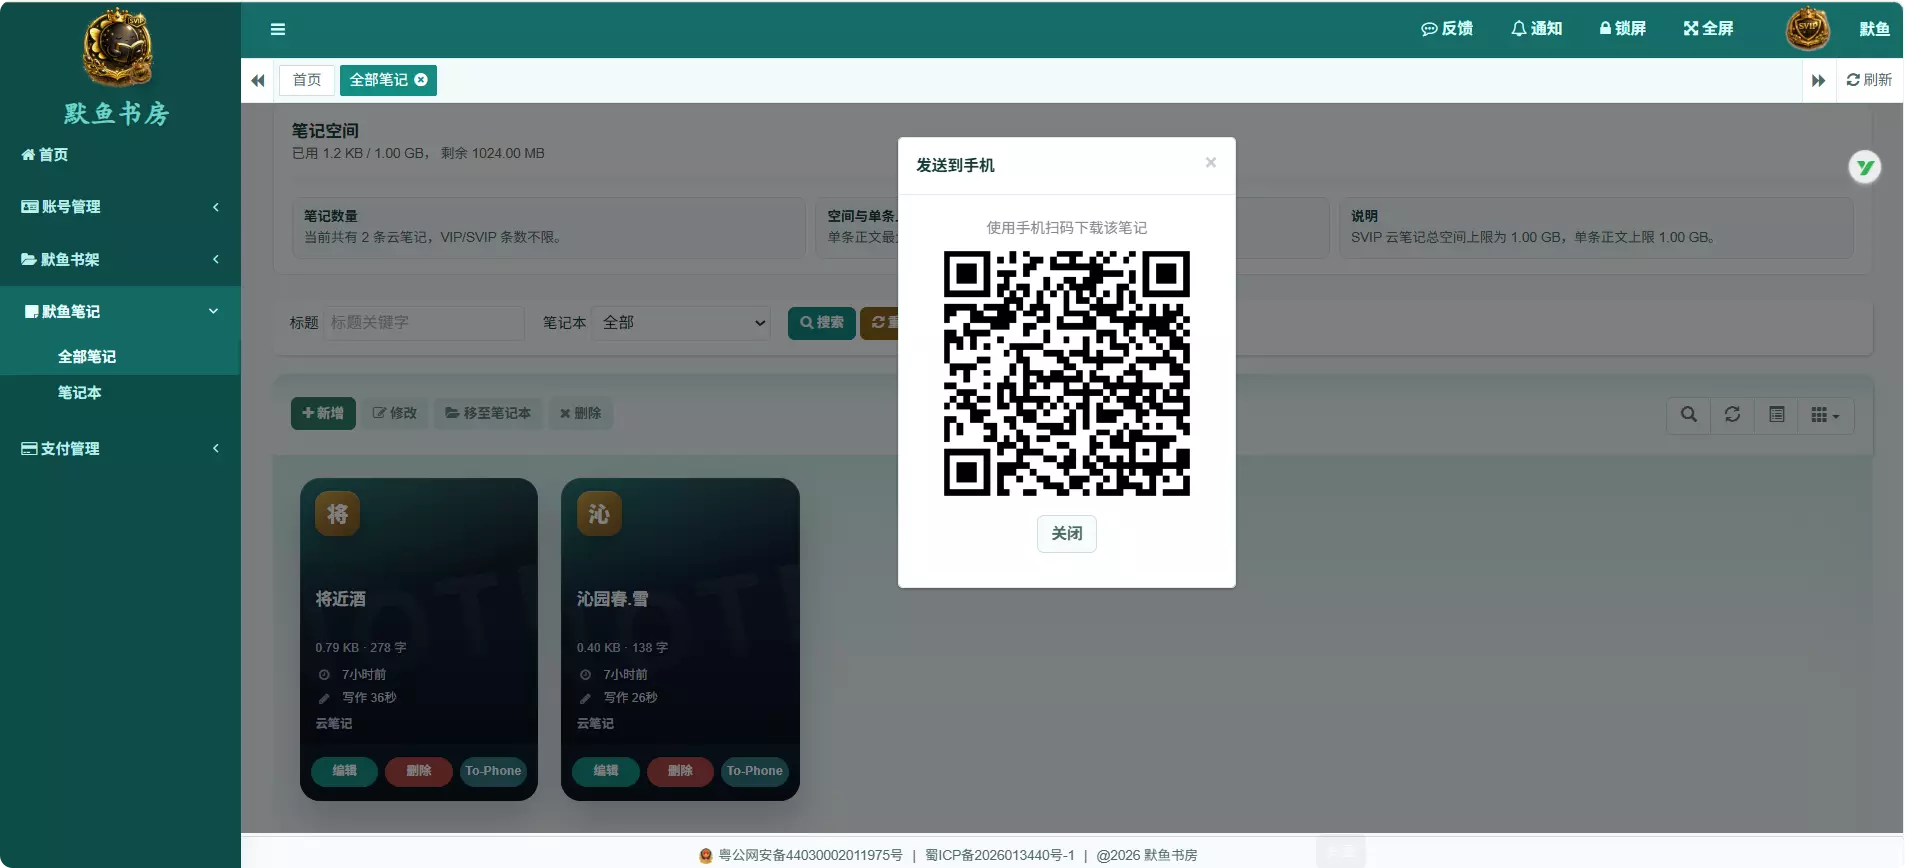This screenshot has height=868, width=1908.
Task: Click the tab bar's left double-arrow
Action: (x=258, y=80)
